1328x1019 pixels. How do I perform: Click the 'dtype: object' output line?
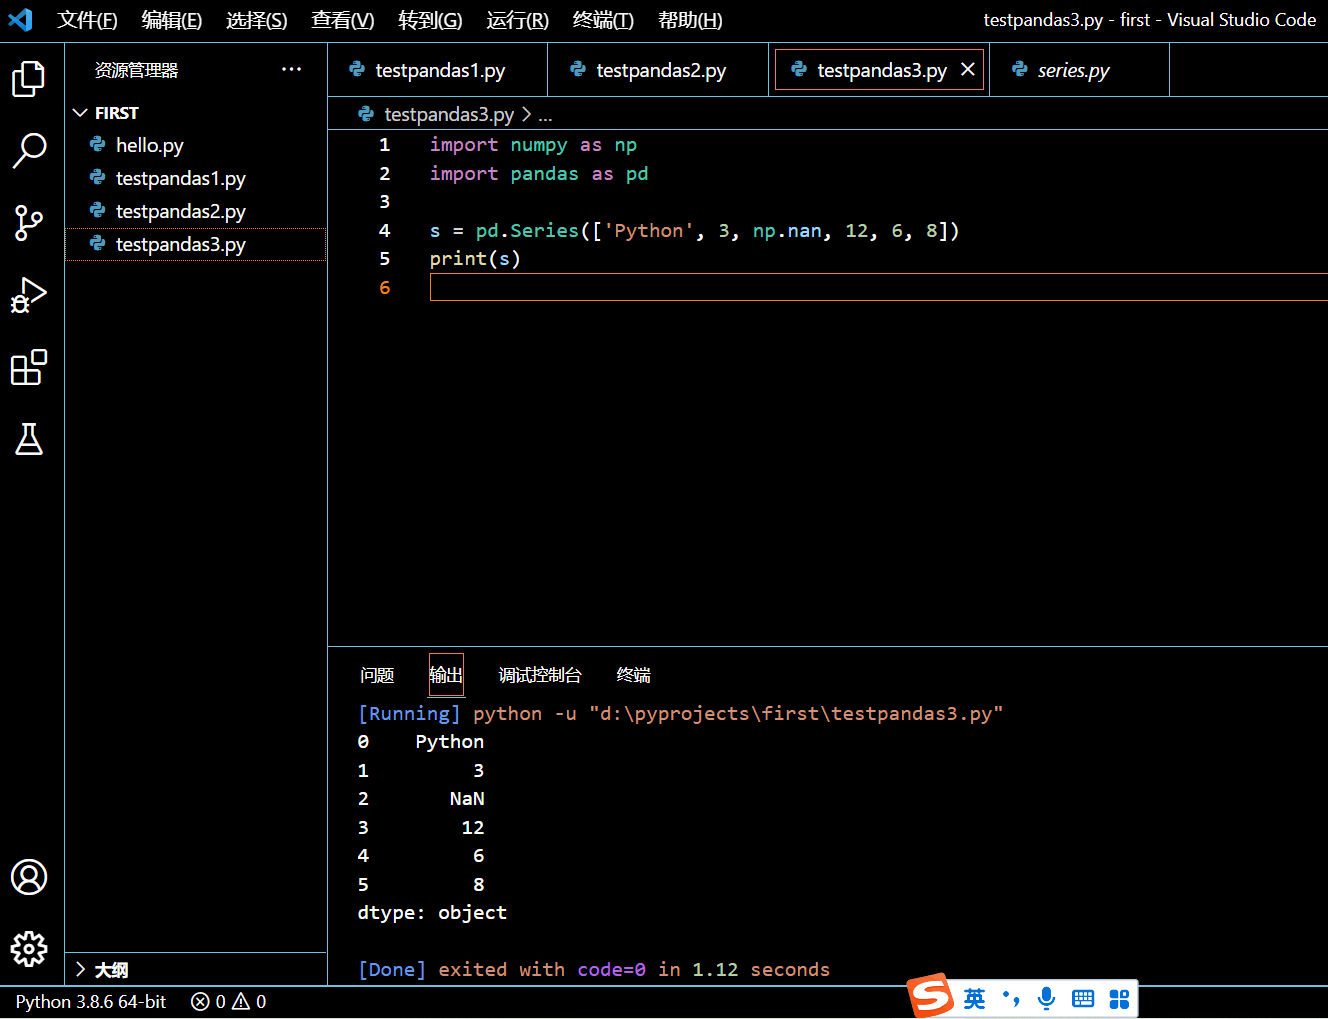432,913
